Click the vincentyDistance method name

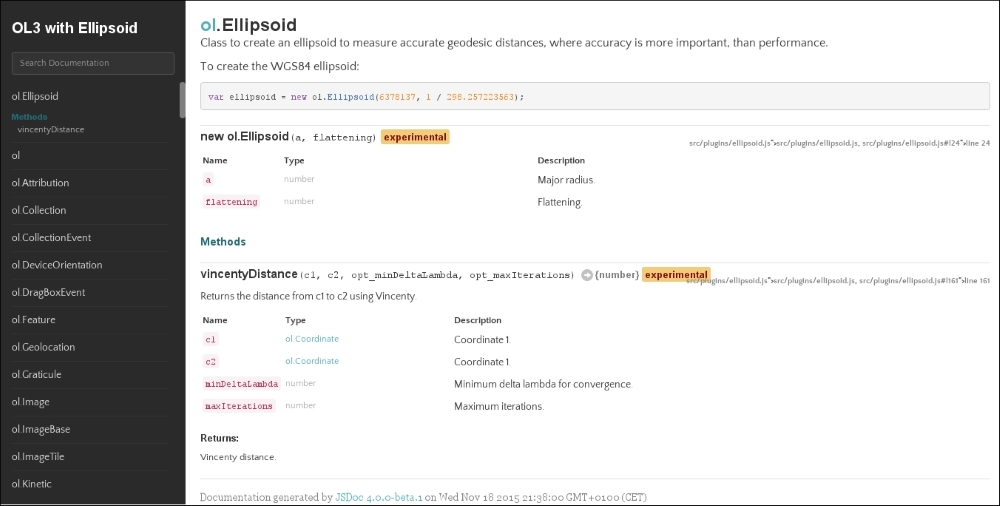point(249,274)
